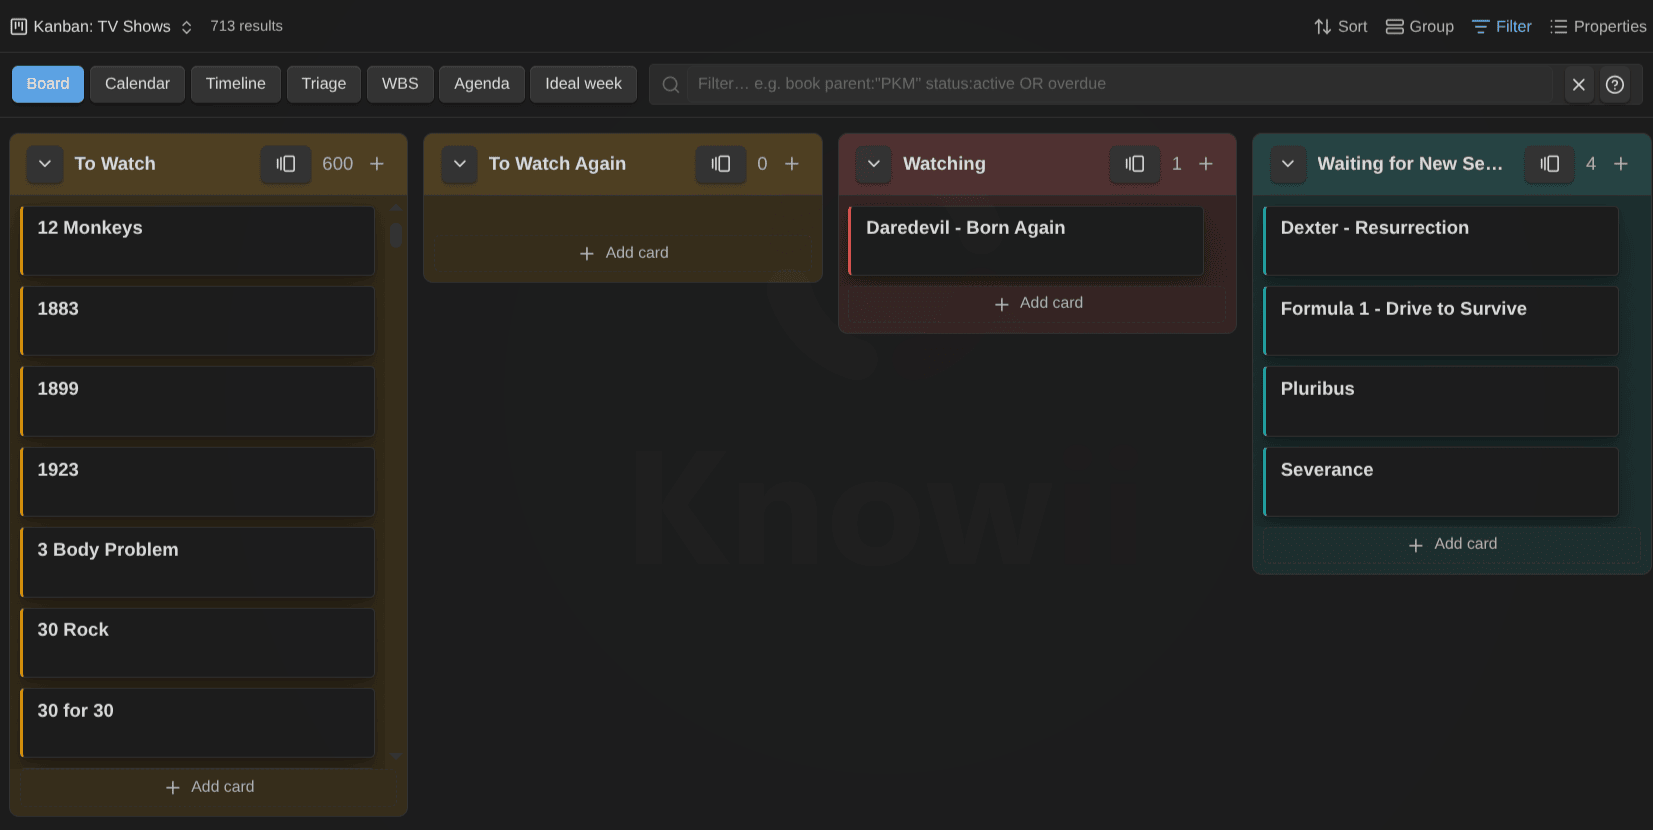
Task: Switch to the Triage tab
Action: click(x=324, y=84)
